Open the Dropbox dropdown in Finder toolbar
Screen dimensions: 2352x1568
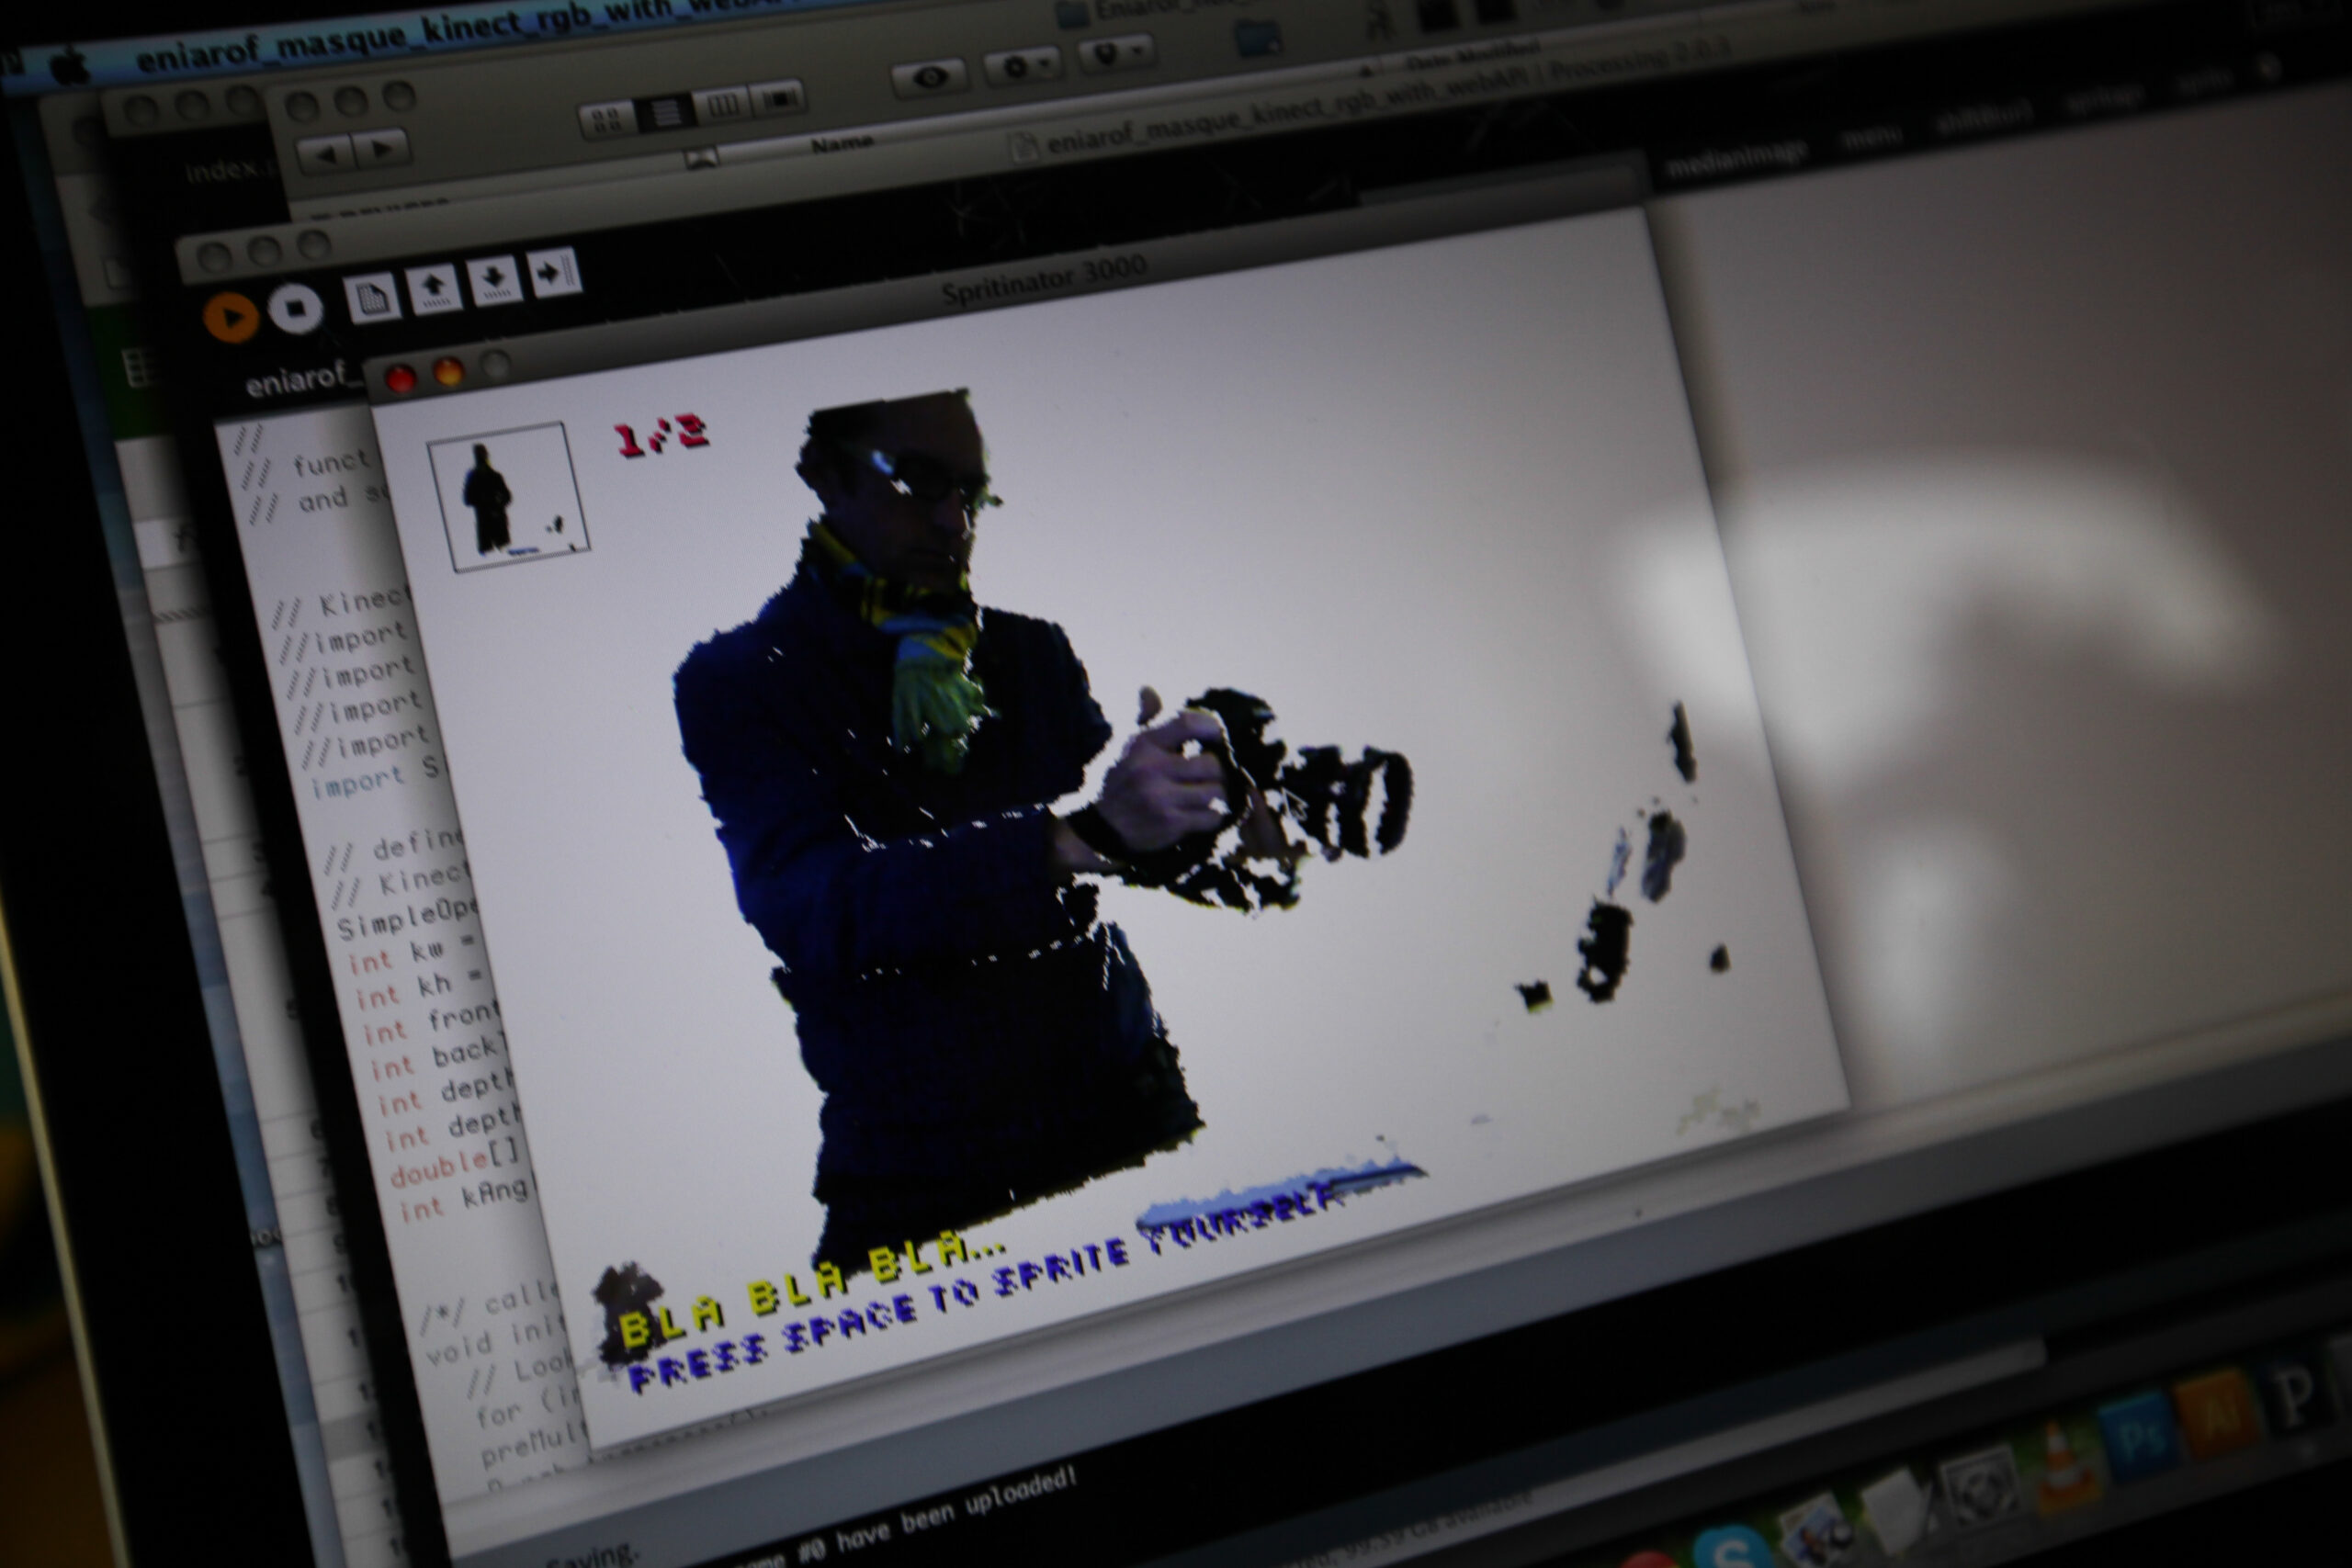1117,54
